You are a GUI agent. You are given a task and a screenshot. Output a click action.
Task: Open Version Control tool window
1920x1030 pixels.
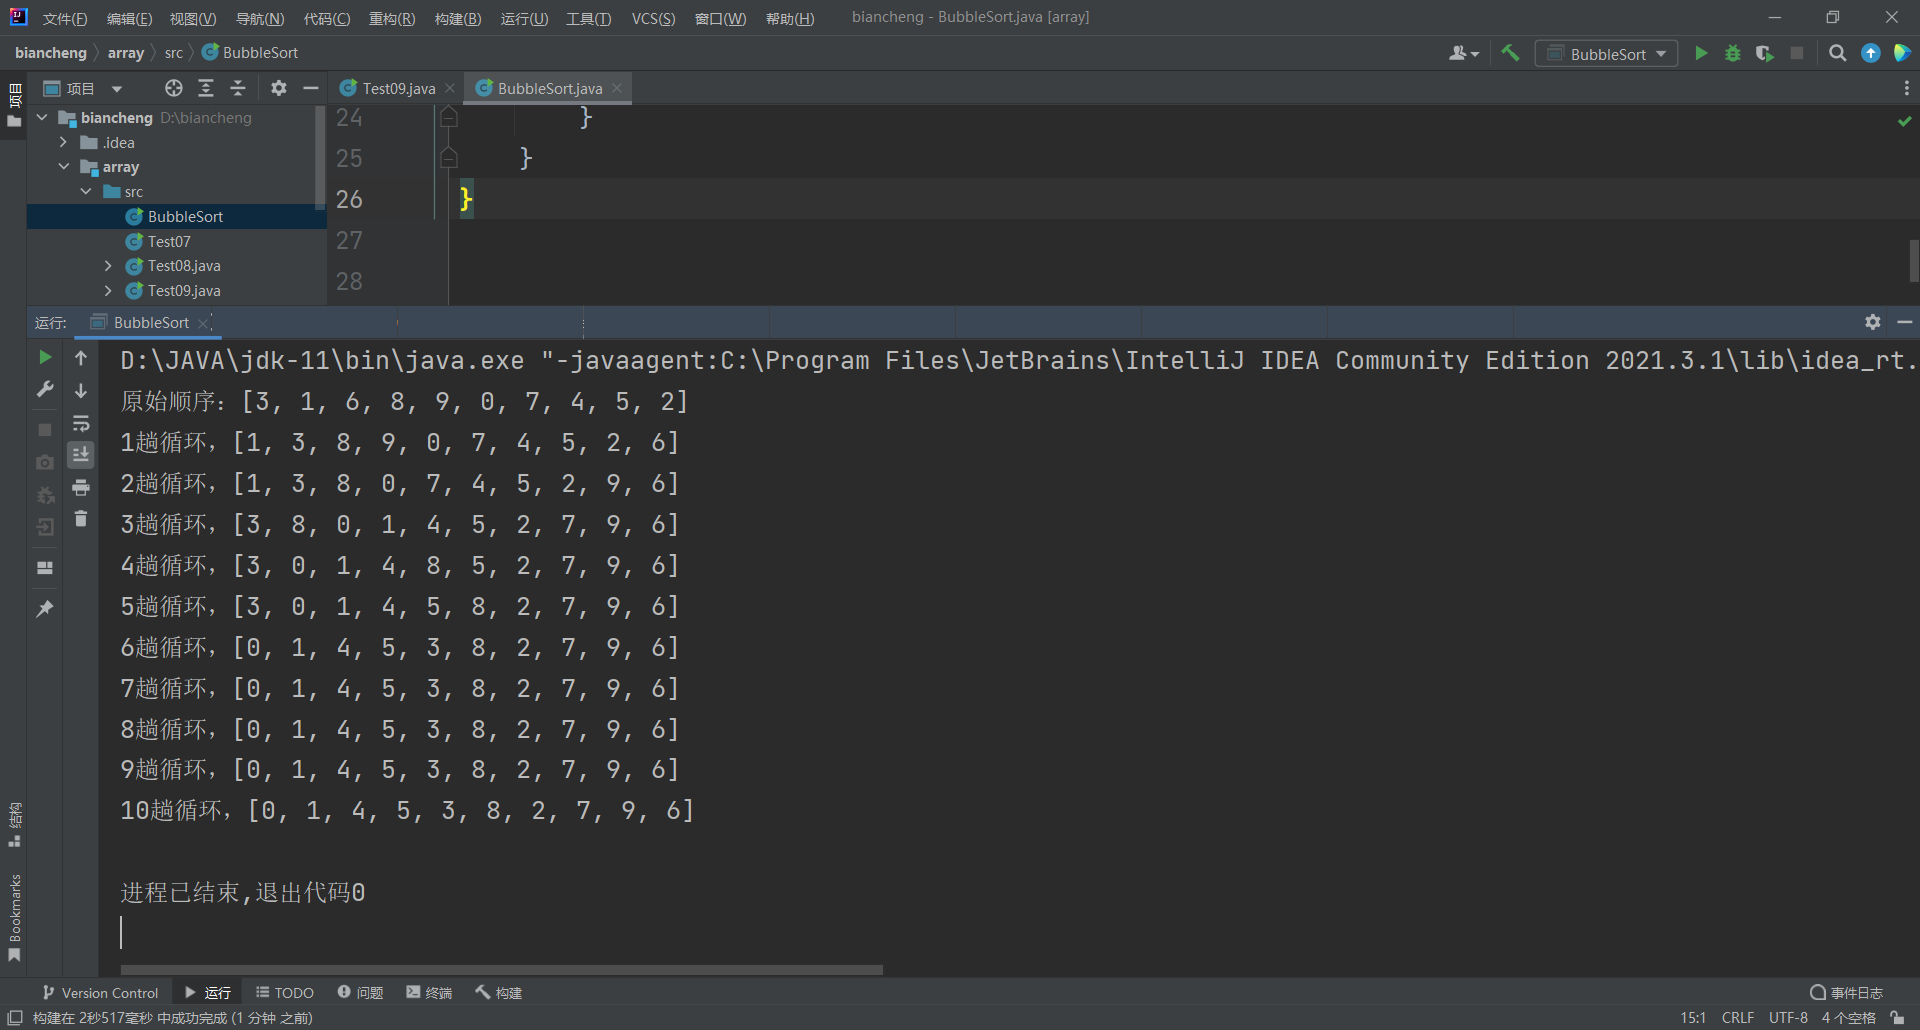(100, 992)
